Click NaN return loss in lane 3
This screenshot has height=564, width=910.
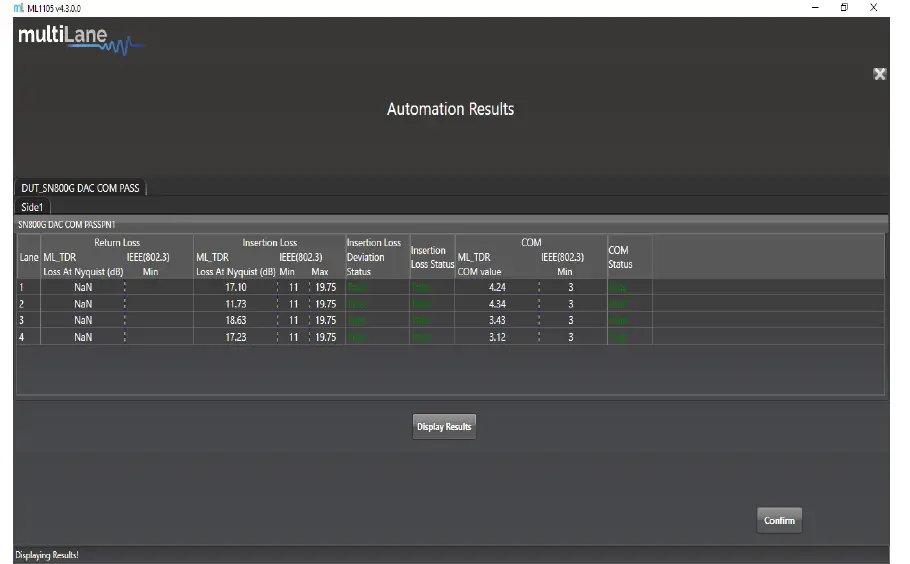click(83, 320)
